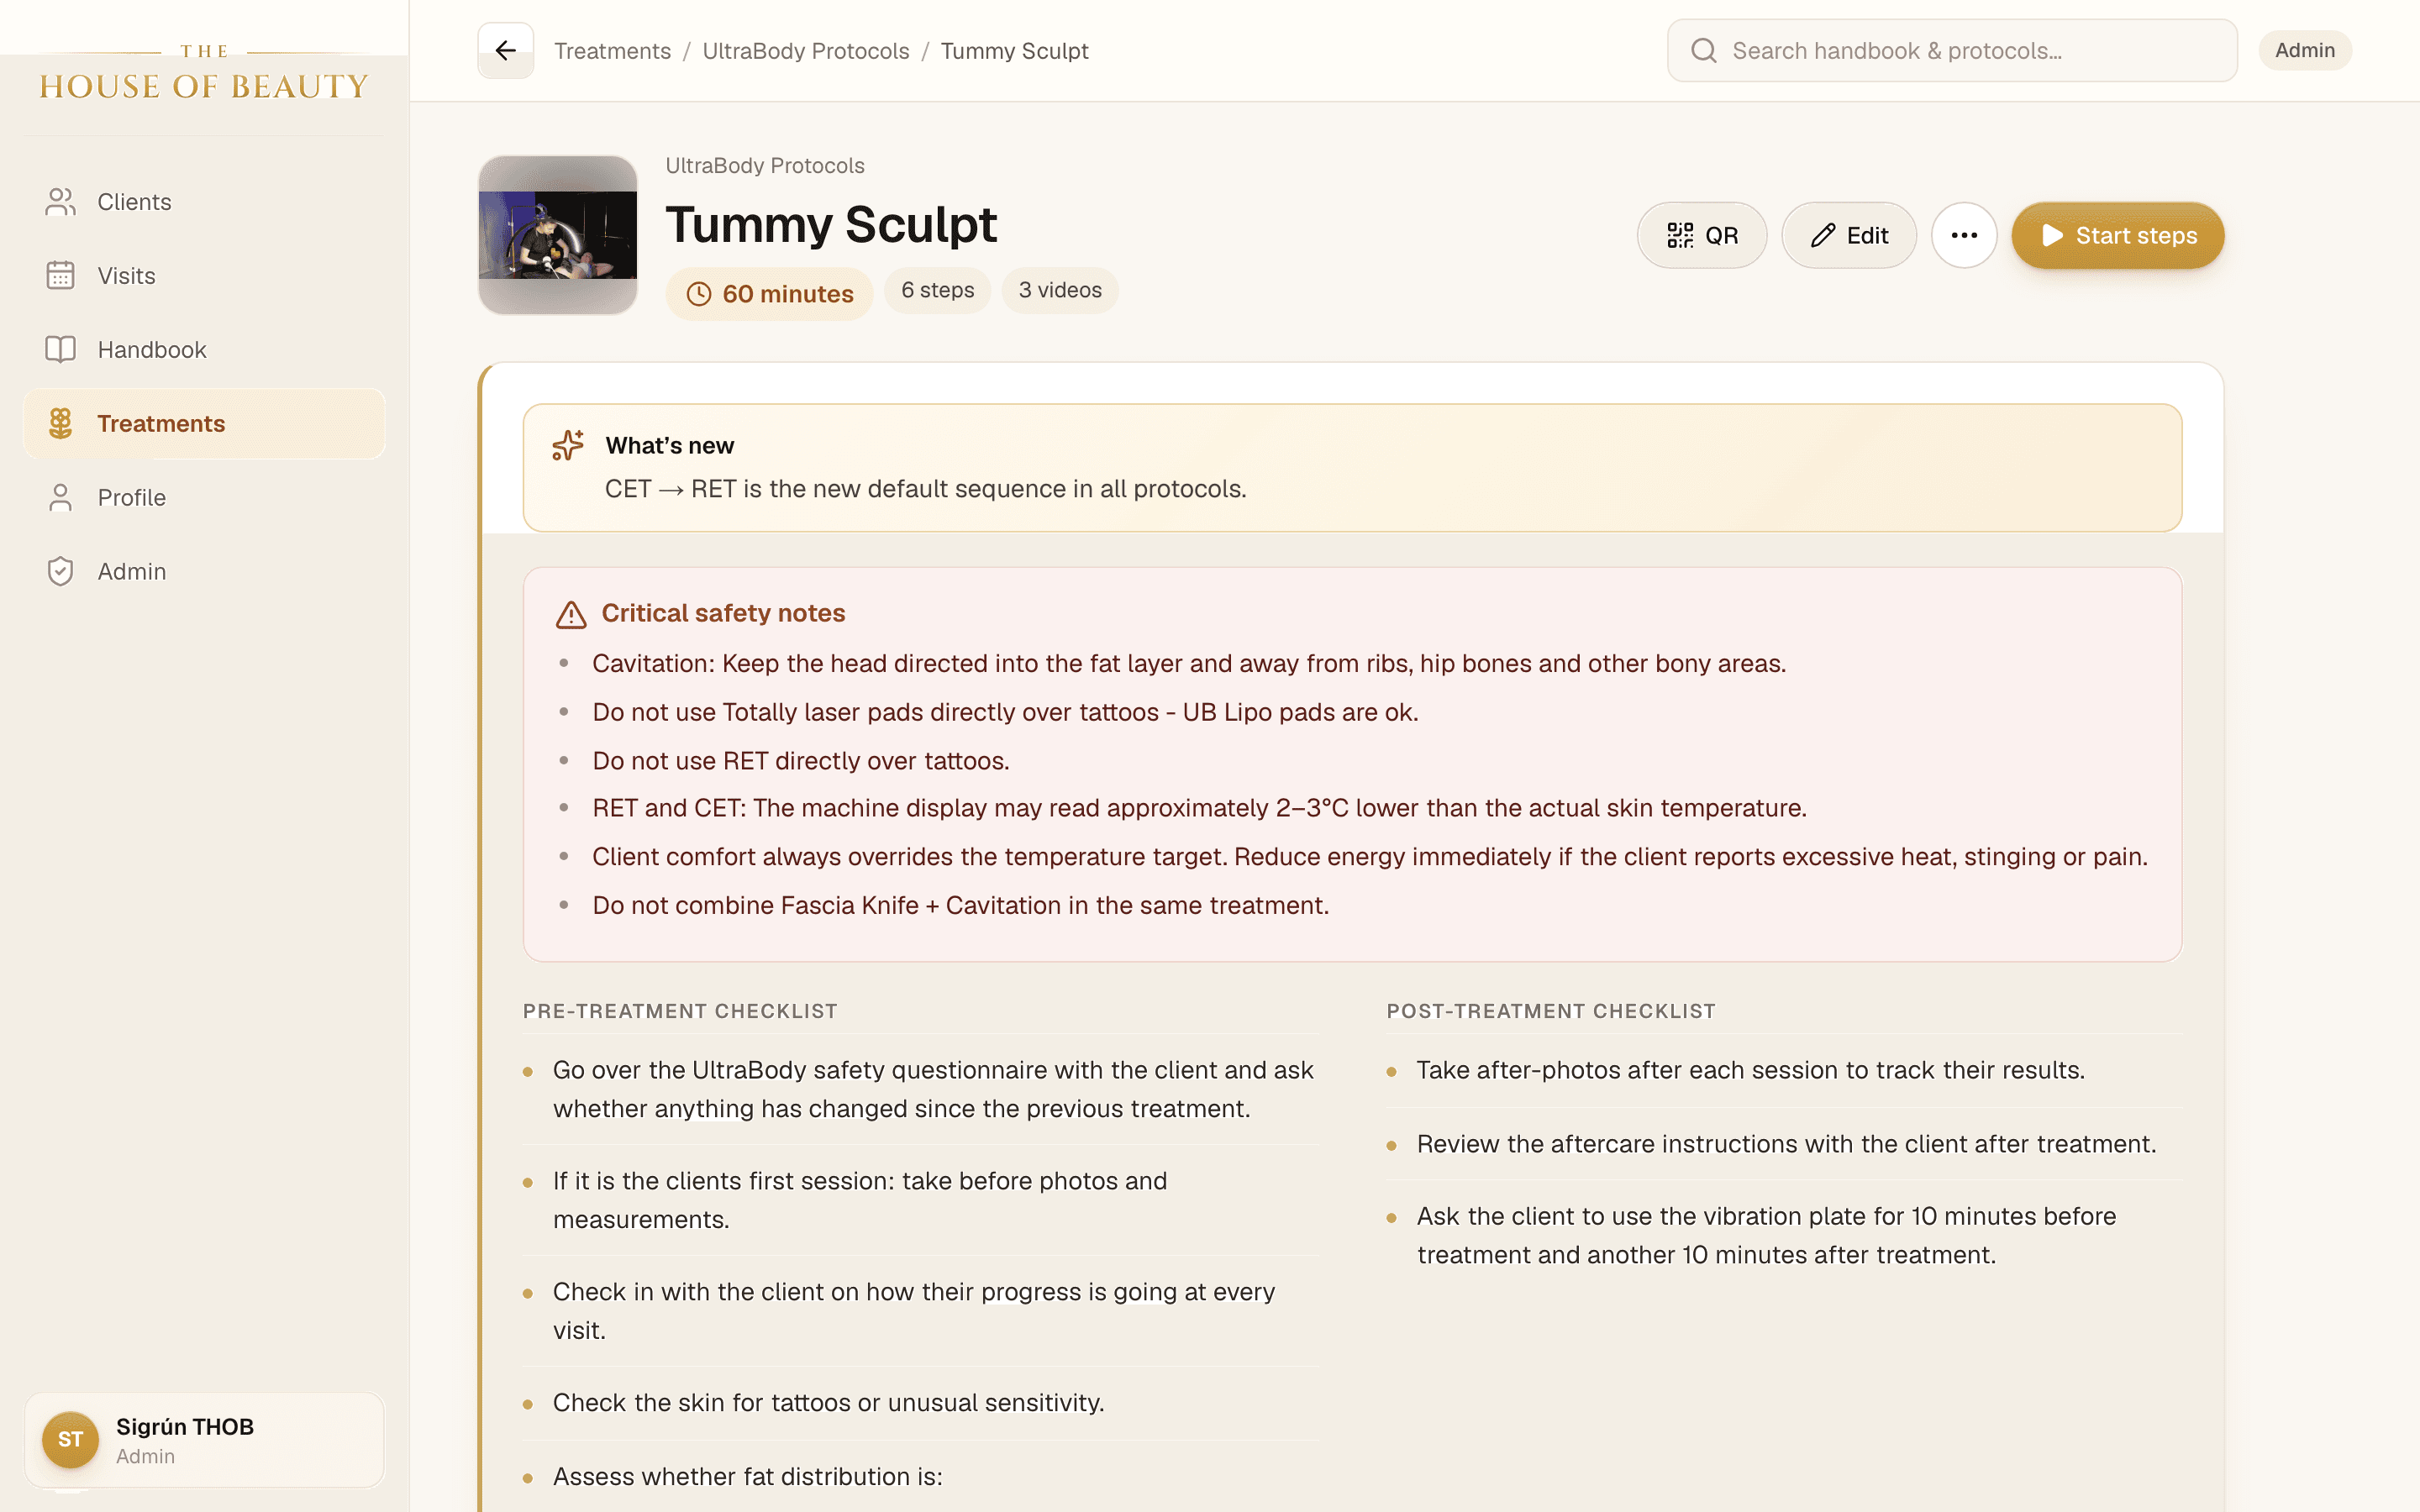Click "Take after-photos after each session" item
This screenshot has height=1512, width=2420.
point(1751,1070)
